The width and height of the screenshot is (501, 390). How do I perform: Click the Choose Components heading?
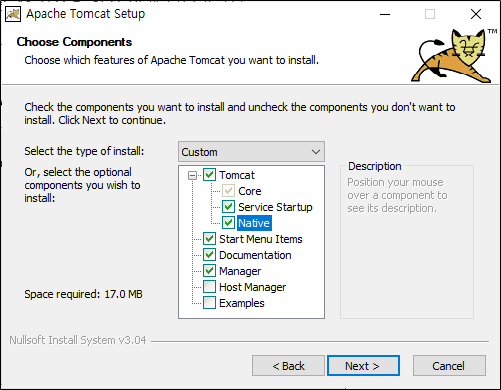point(74,42)
